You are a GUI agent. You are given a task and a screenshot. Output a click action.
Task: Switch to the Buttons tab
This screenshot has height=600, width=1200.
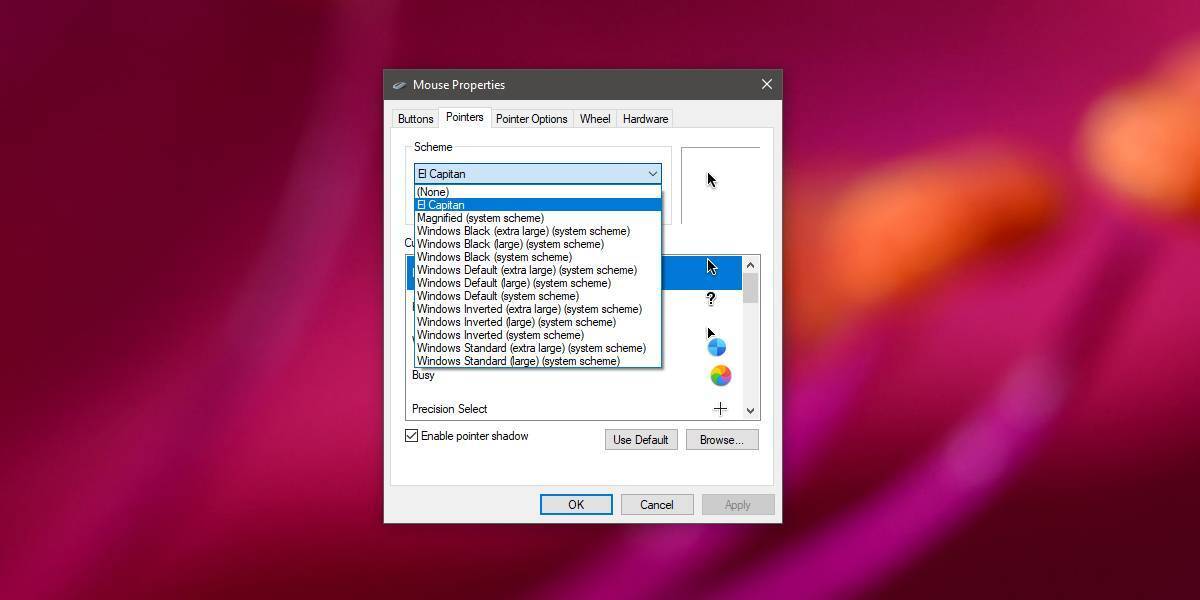[415, 119]
